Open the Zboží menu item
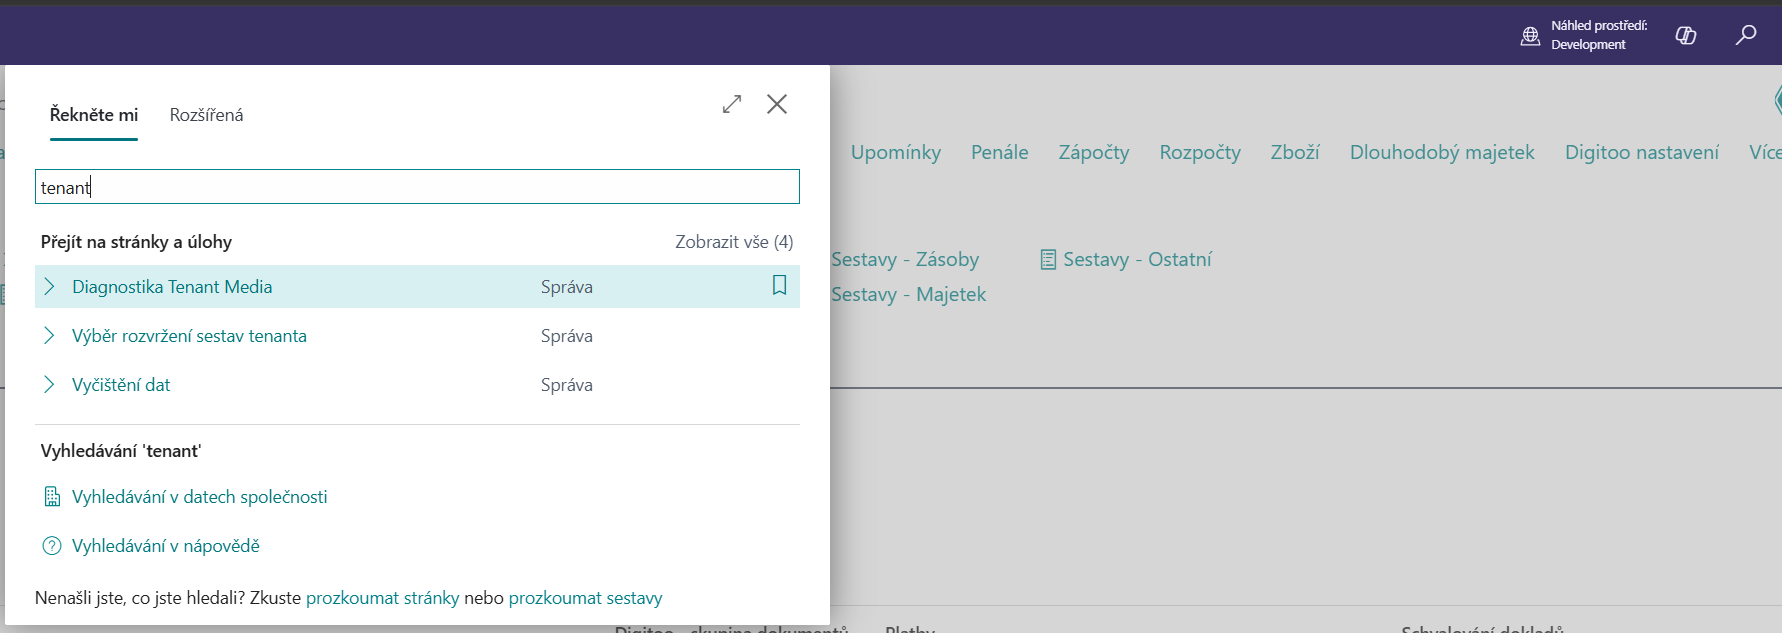 pyautogui.click(x=1295, y=152)
